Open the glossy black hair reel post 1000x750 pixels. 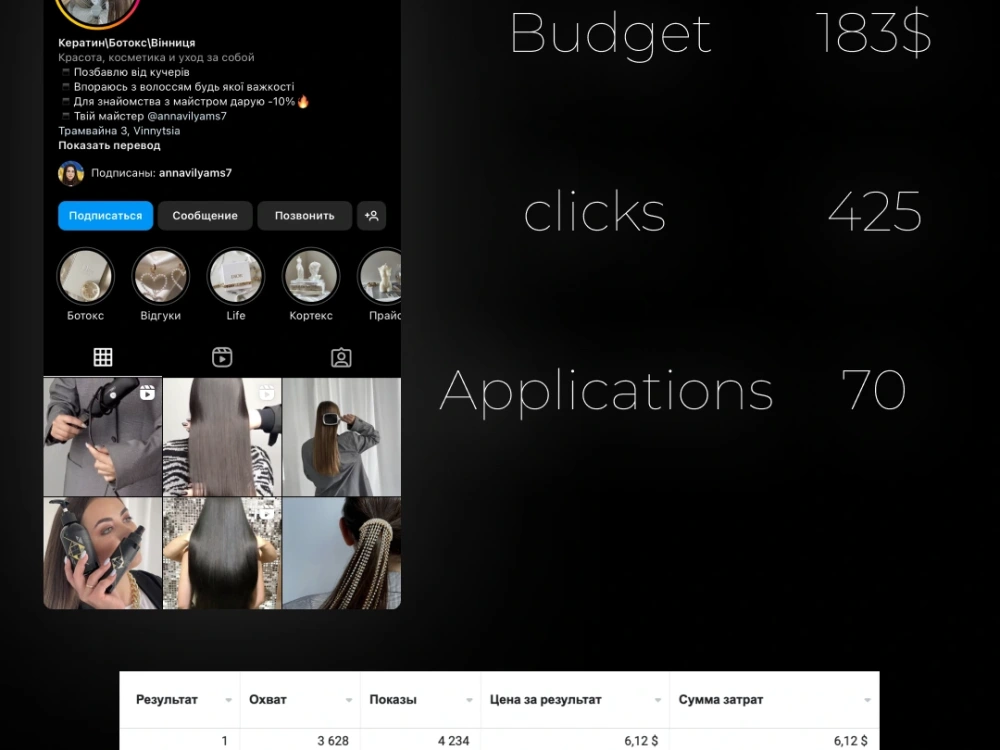pyautogui.click(x=222, y=553)
